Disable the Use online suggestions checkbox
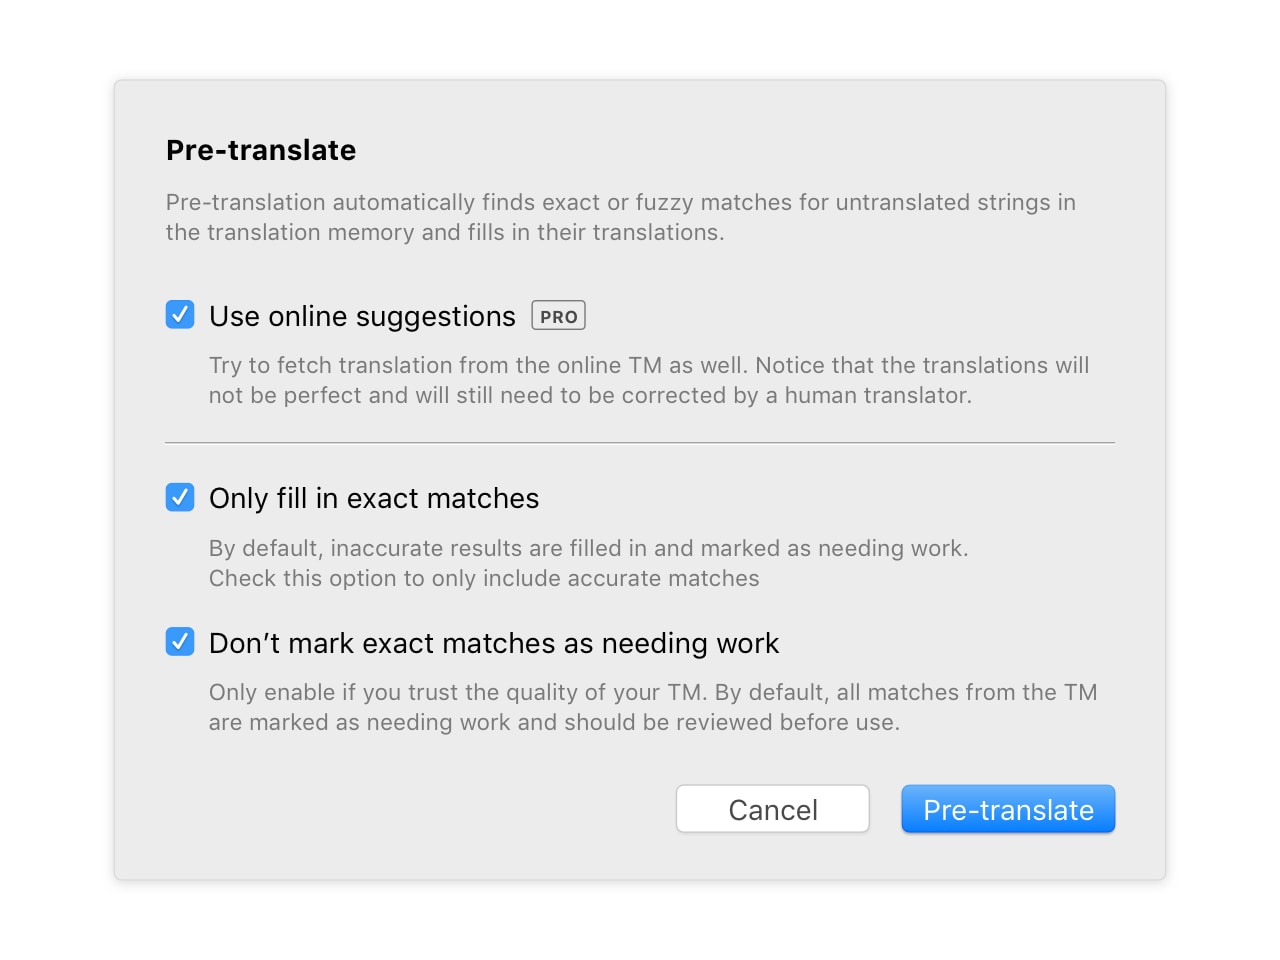Viewport: 1280px width, 960px height. (180, 315)
